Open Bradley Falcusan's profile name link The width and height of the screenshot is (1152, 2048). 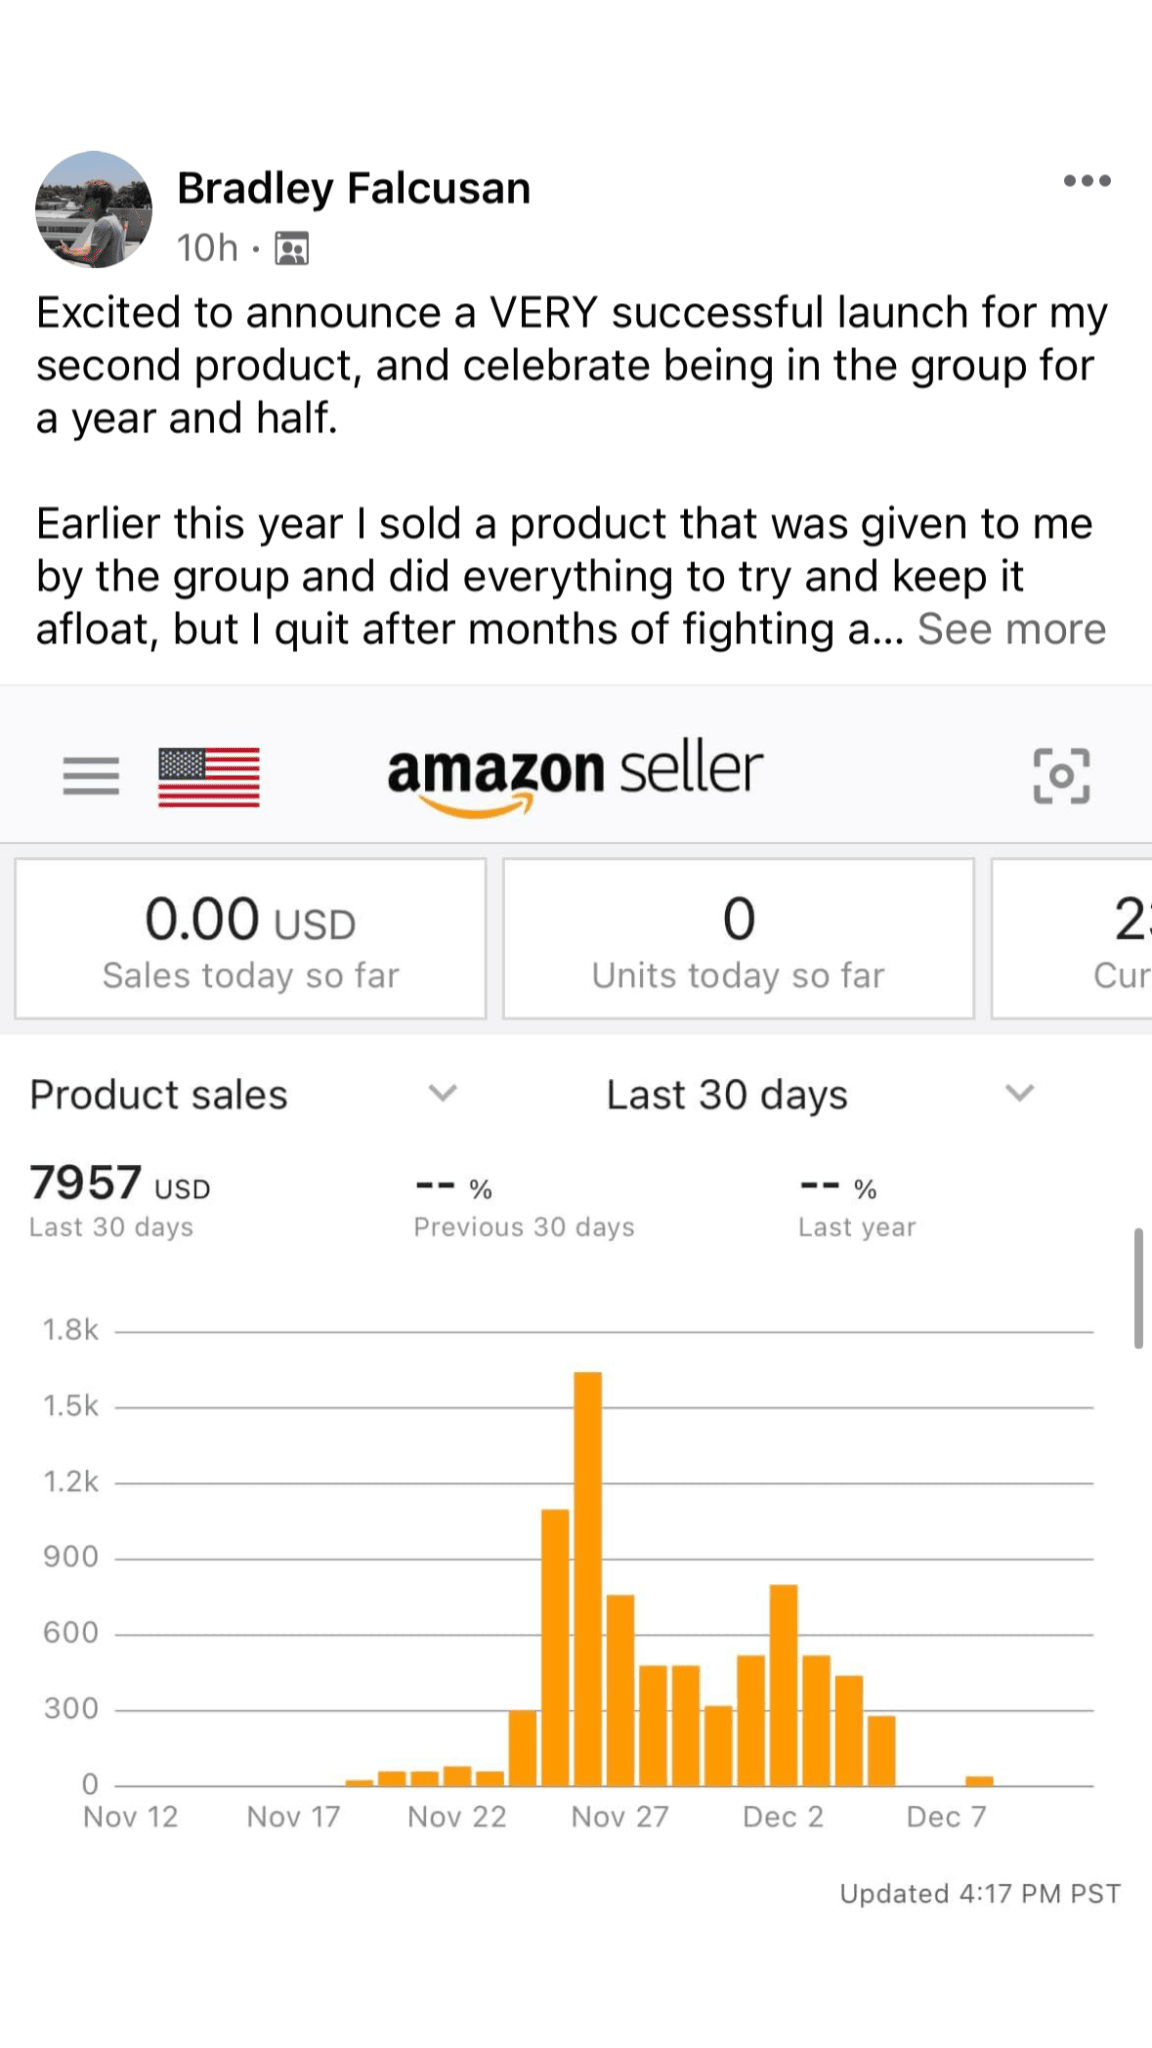click(x=354, y=188)
